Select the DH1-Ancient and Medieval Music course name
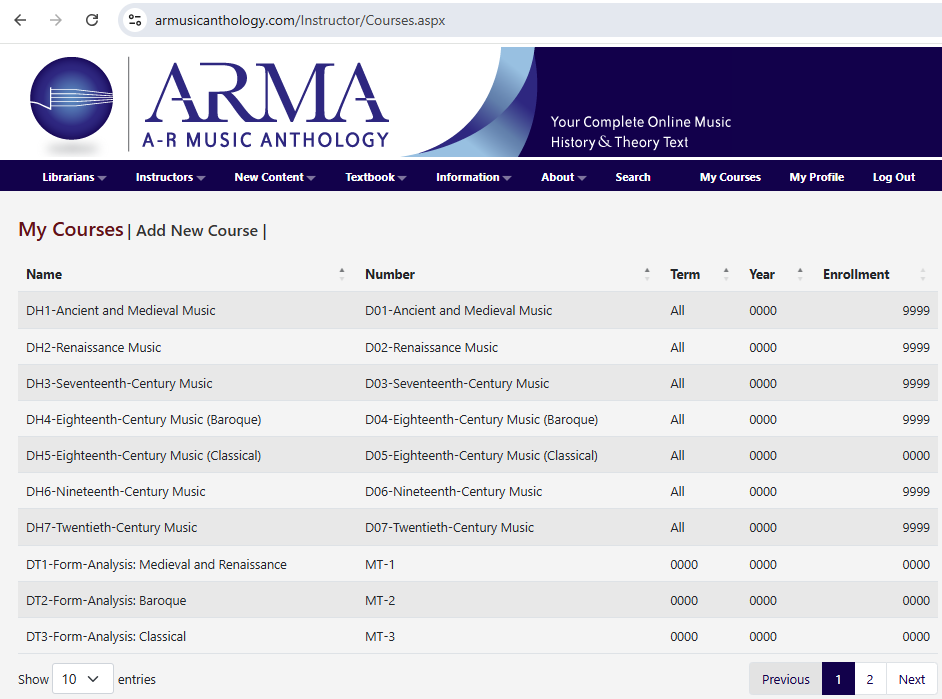Viewport: 942px width, 699px height. coord(121,310)
